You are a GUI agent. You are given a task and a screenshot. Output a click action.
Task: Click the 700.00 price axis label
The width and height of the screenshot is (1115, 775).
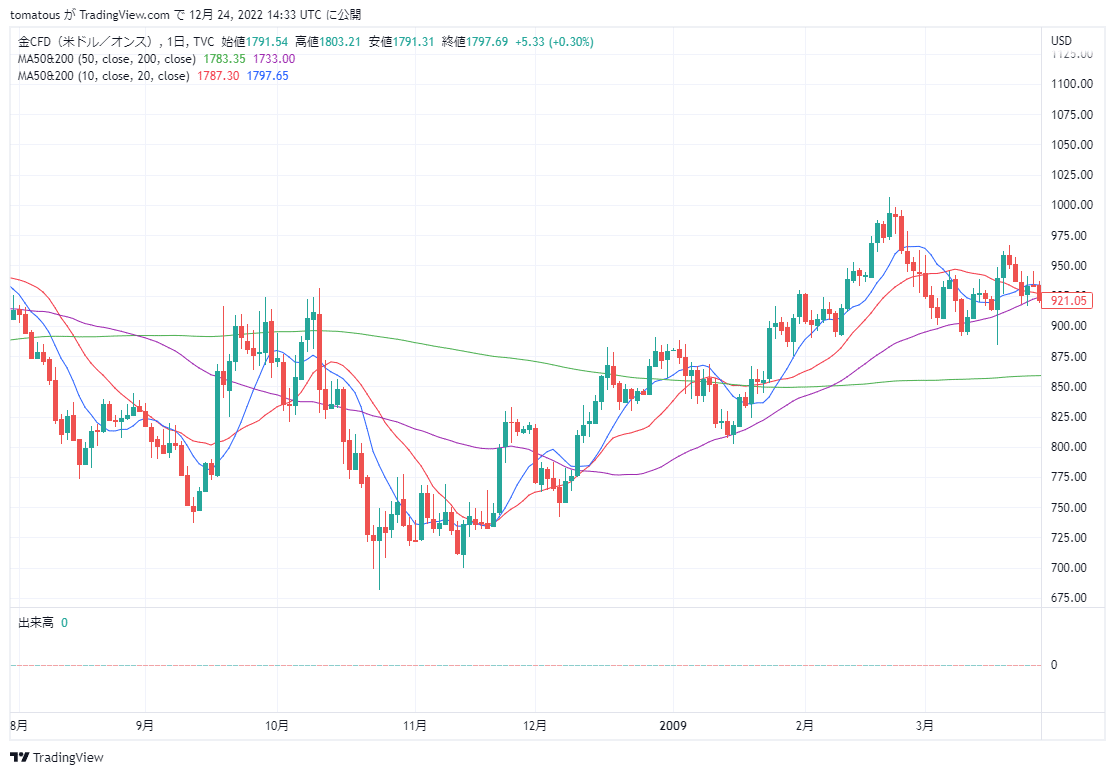1069,568
